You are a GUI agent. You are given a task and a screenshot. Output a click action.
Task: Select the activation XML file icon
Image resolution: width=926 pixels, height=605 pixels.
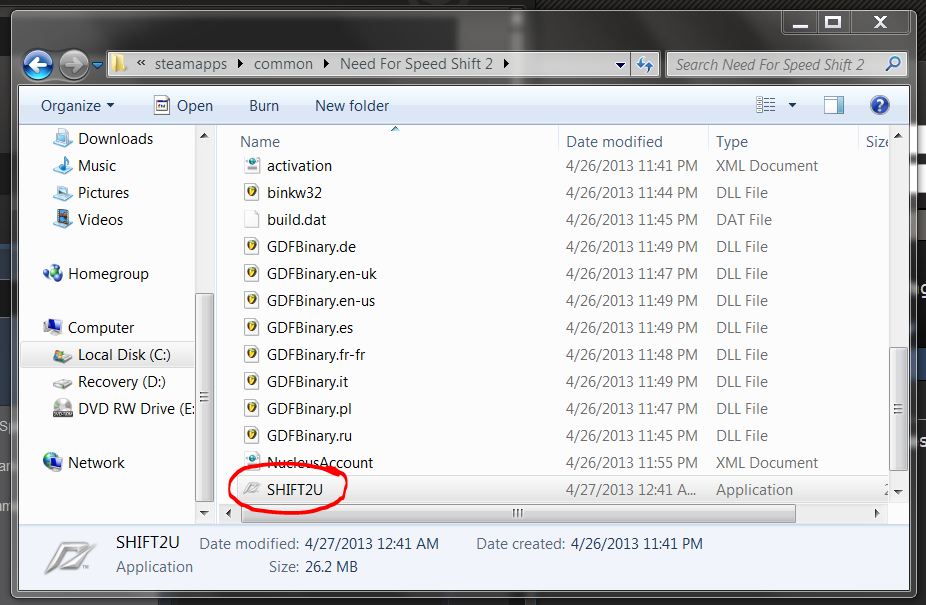point(252,165)
